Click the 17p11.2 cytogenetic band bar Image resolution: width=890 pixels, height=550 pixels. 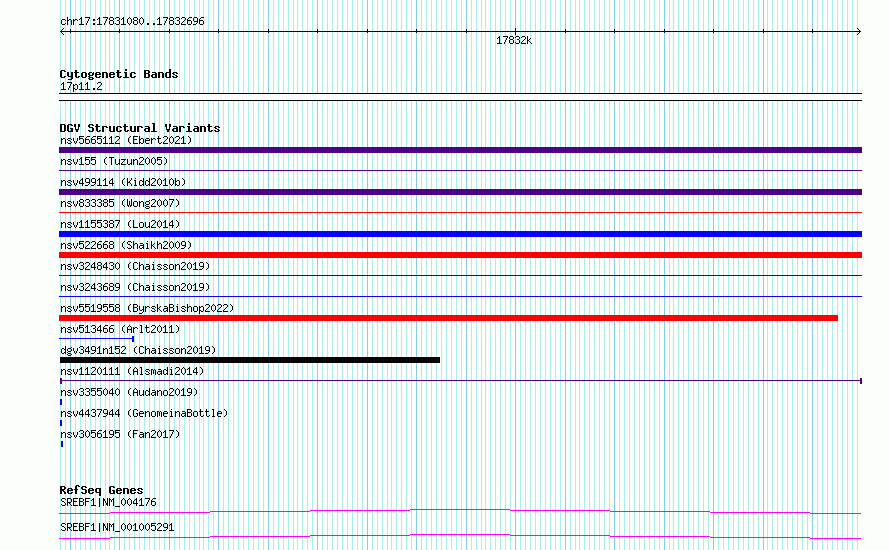point(460,97)
